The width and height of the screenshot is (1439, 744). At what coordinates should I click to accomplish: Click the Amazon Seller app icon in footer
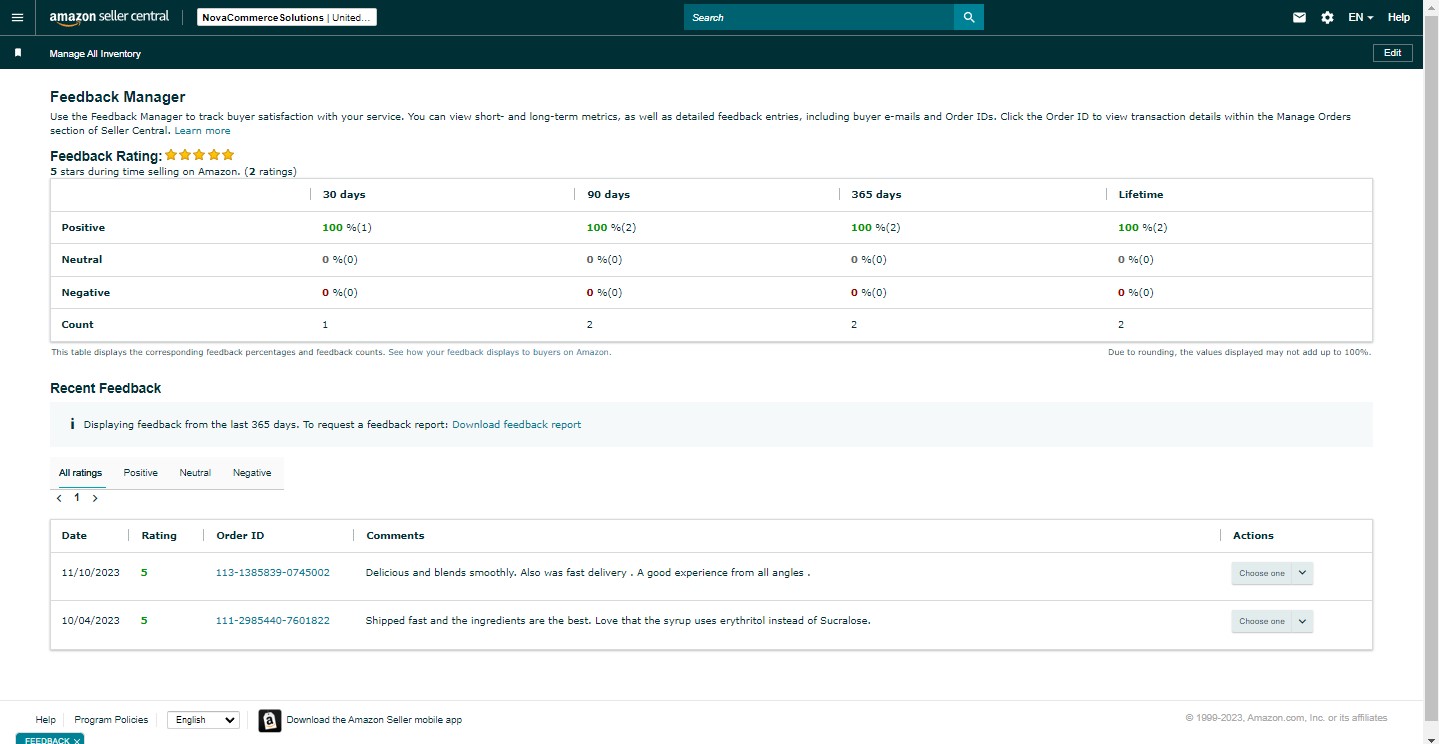(x=269, y=720)
